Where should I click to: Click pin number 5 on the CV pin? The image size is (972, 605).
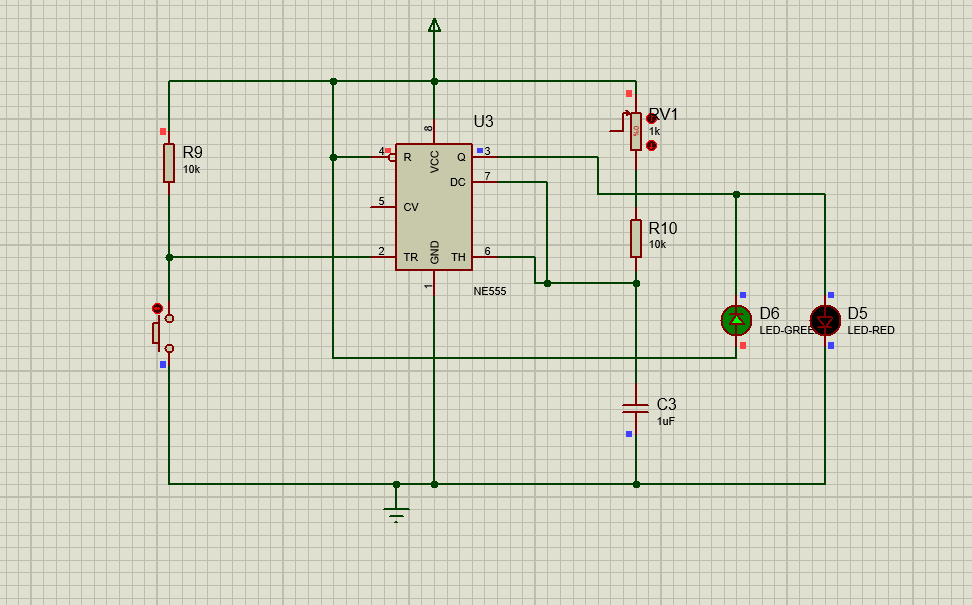click(381, 201)
